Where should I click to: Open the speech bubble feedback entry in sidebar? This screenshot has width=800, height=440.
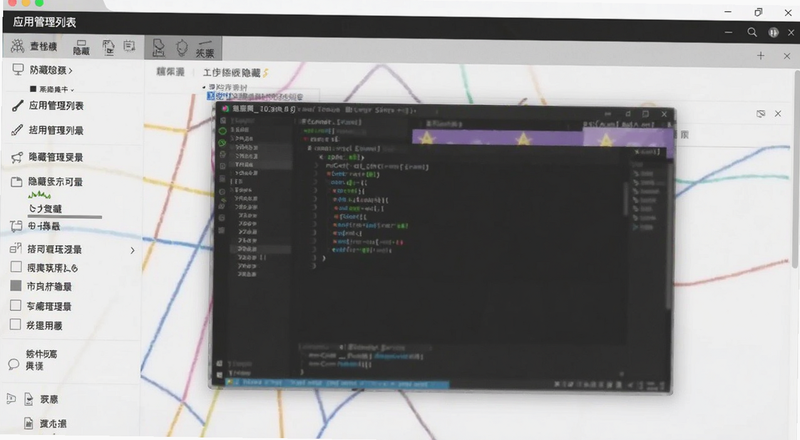(x=34, y=360)
